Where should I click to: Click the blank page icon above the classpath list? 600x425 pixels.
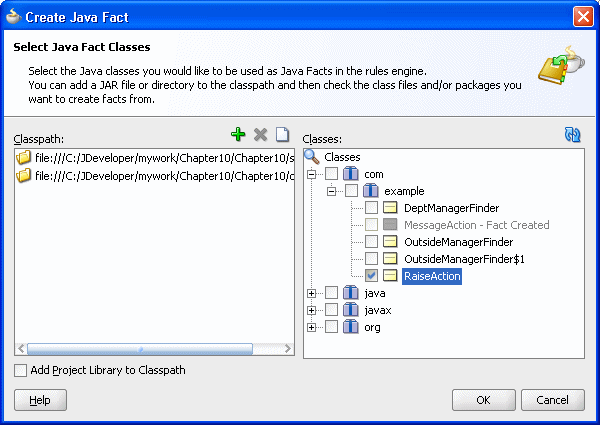(x=282, y=135)
